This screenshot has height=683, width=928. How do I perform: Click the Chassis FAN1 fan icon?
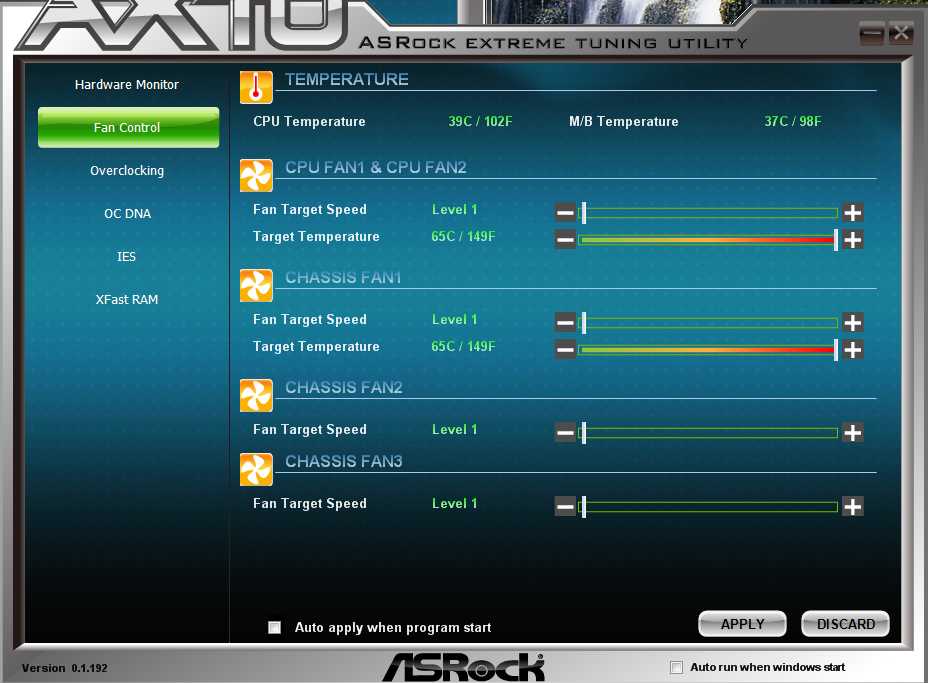point(256,285)
